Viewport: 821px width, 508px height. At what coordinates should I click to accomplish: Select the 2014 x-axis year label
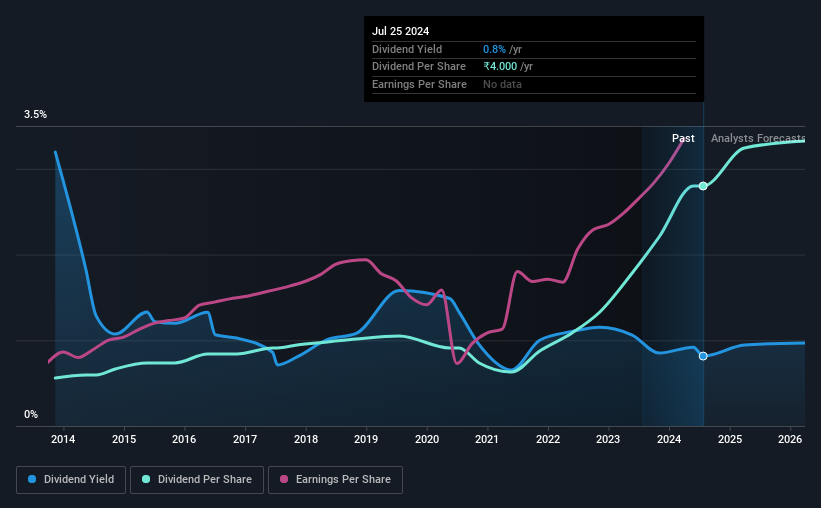[63, 439]
